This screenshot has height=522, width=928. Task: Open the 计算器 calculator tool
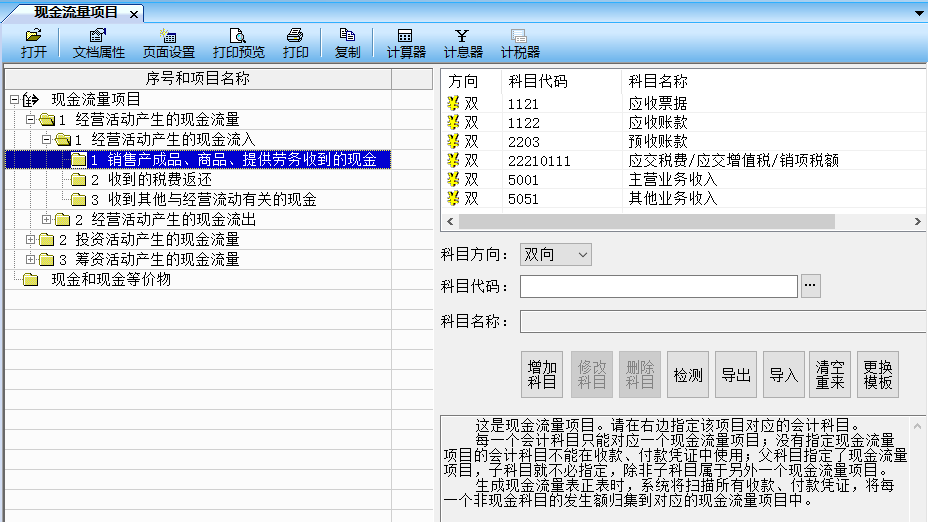pos(406,43)
